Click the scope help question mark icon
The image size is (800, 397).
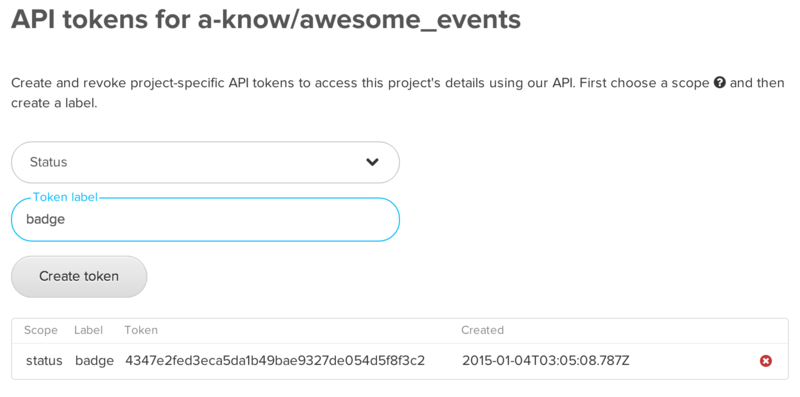click(719, 83)
